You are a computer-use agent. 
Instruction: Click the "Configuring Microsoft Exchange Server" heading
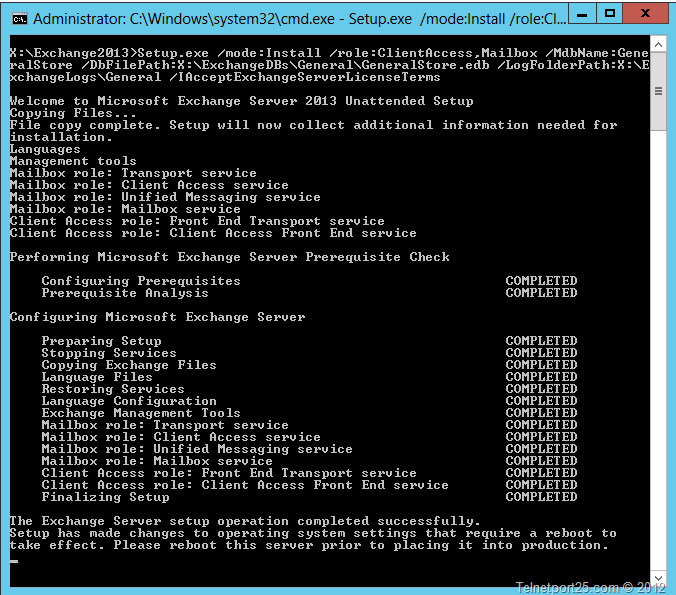[x=157, y=317]
